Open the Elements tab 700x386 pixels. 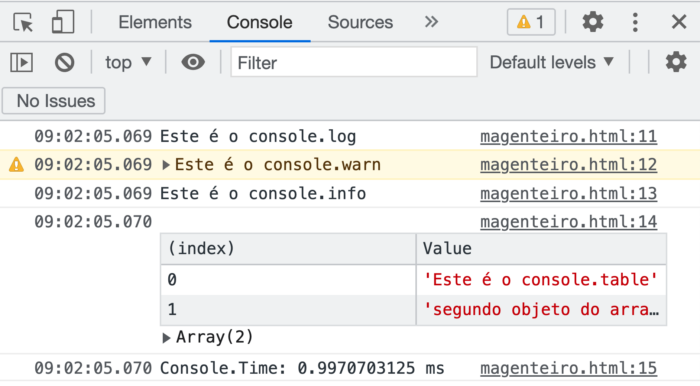click(155, 22)
